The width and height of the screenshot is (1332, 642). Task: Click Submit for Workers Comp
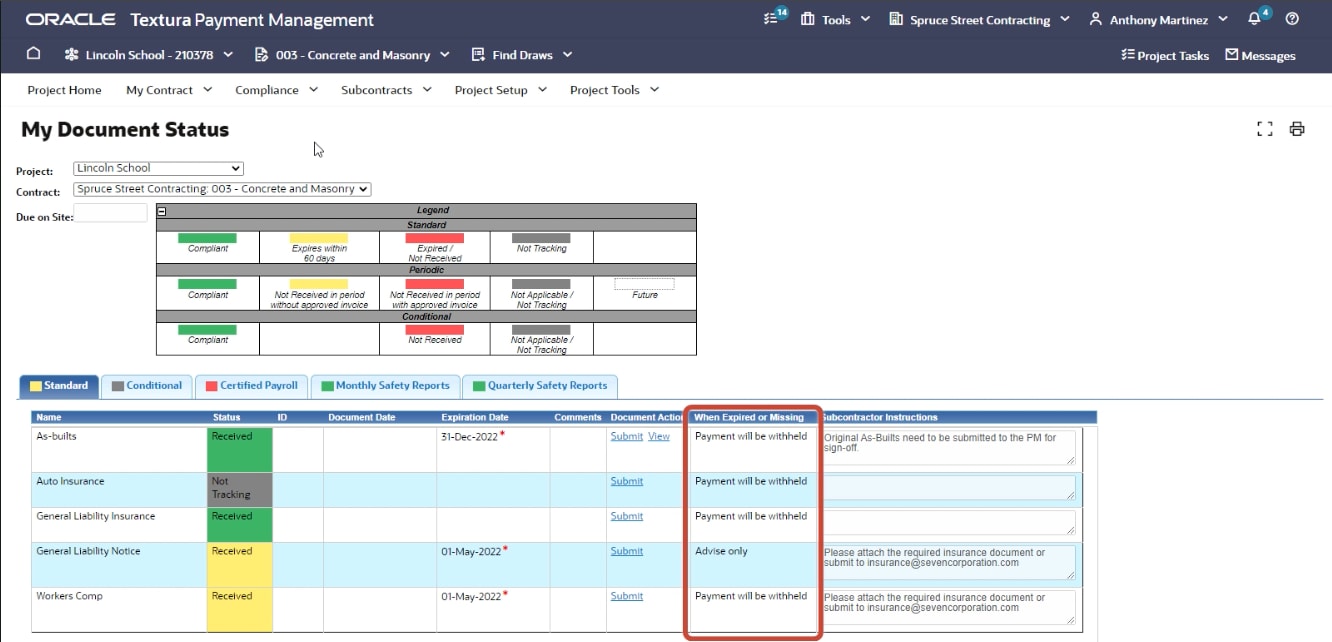626,596
